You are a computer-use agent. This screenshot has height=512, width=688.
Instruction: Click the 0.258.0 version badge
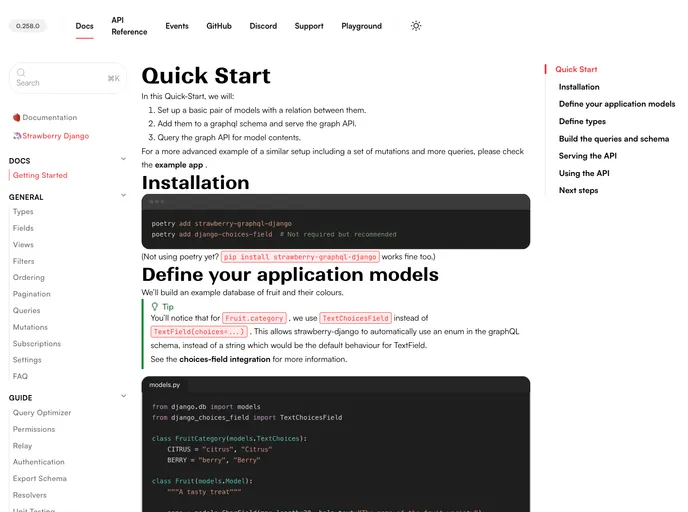28,26
